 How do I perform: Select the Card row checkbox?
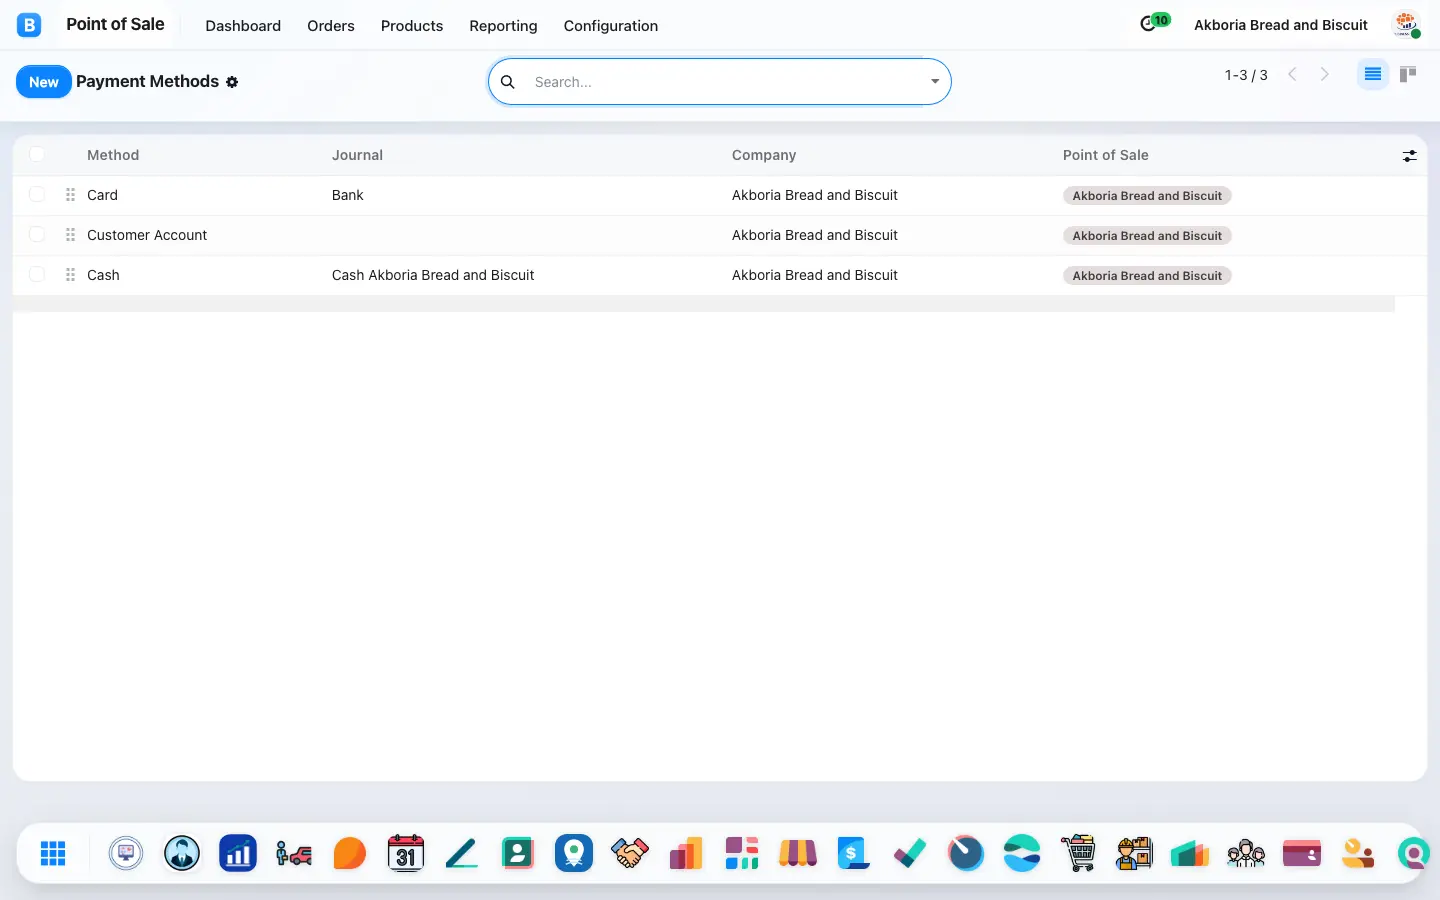click(37, 194)
